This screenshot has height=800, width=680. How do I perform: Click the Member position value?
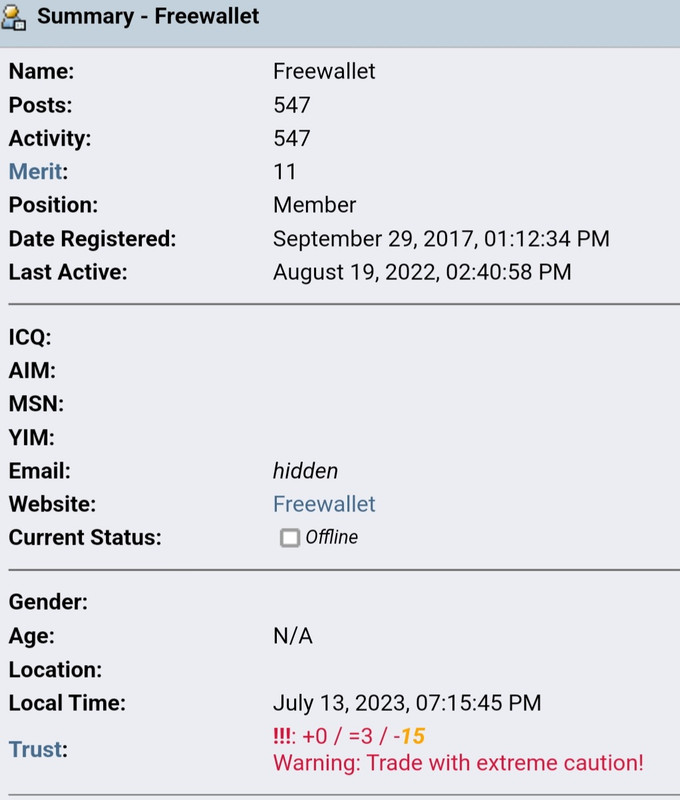(314, 205)
